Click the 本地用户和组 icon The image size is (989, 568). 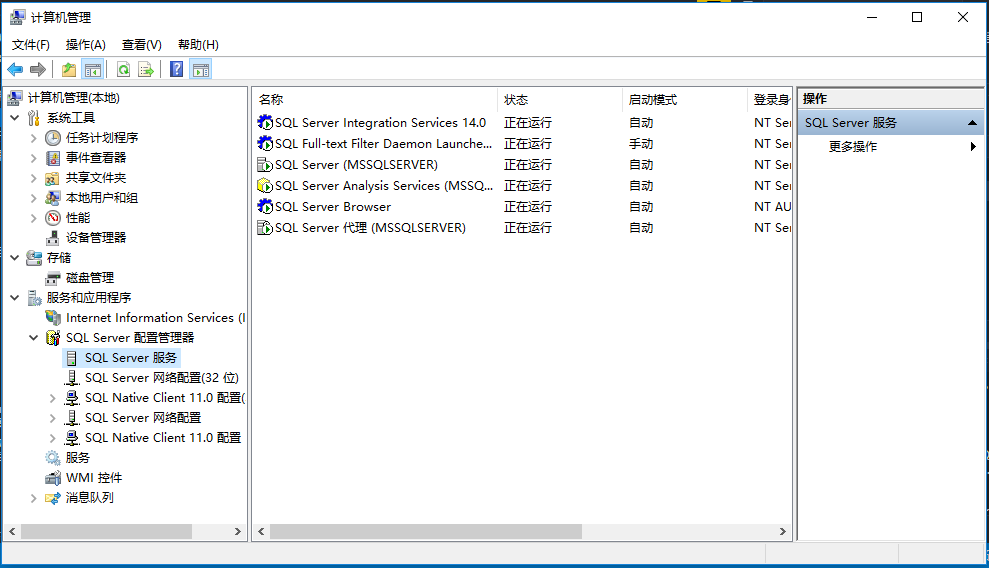pos(52,198)
